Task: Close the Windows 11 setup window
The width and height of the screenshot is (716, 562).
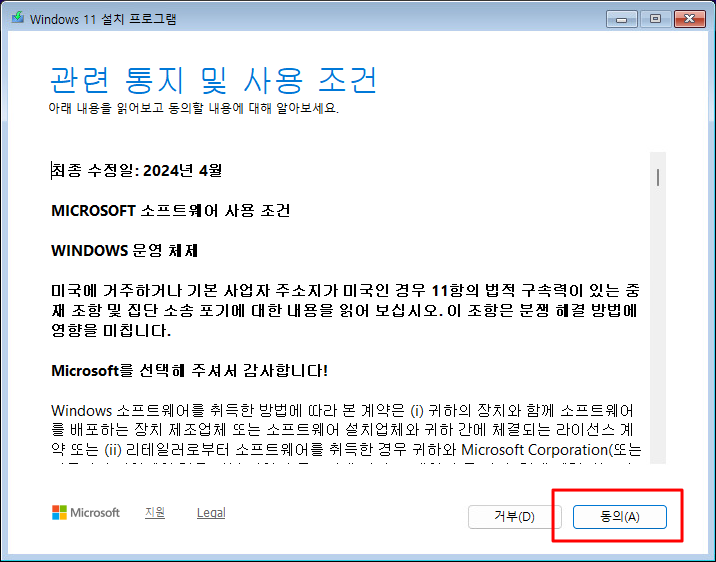Action: point(689,18)
